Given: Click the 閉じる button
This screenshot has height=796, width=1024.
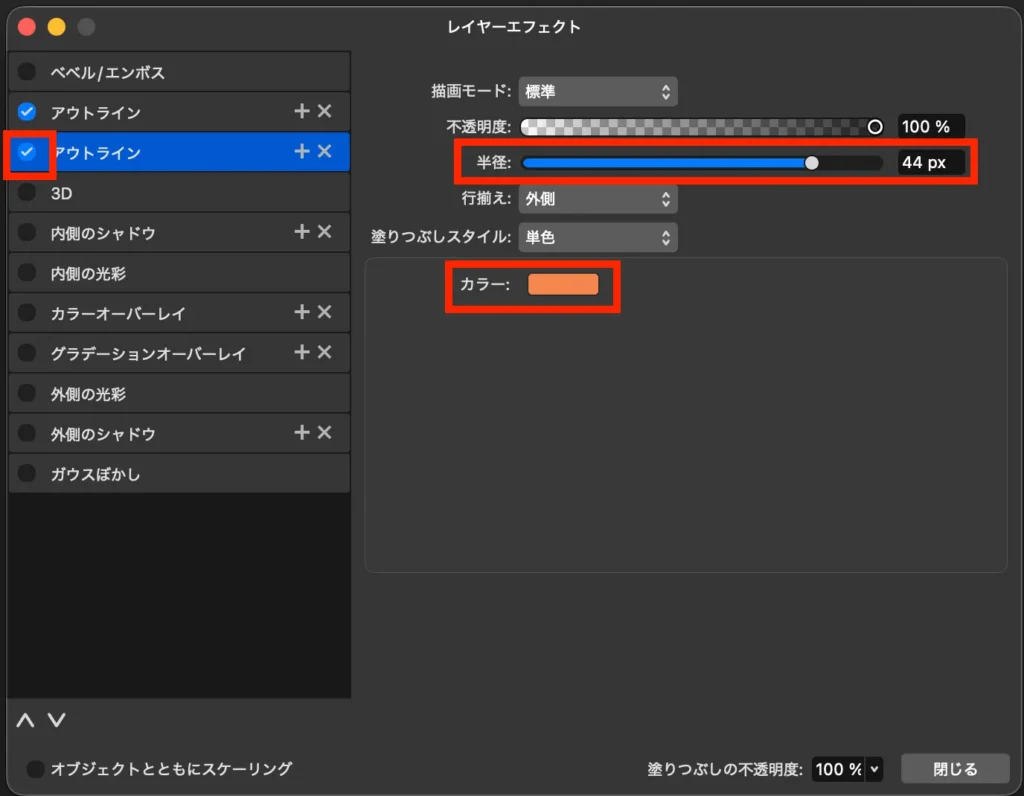Looking at the screenshot, I should pyautogui.click(x=954, y=769).
